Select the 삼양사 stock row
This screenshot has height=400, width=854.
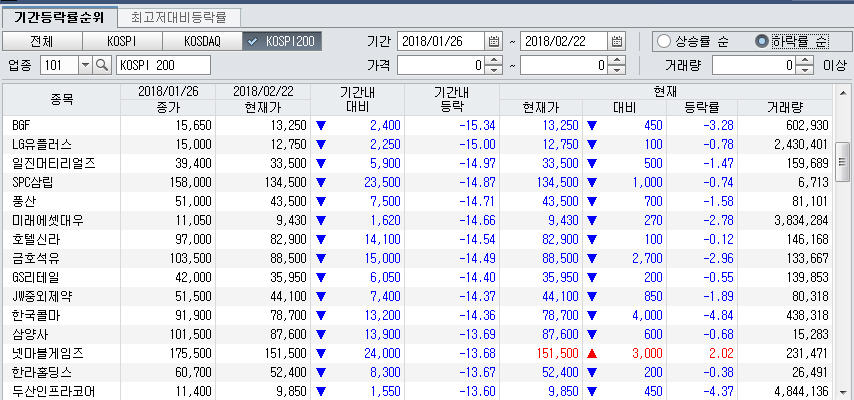(x=418, y=334)
